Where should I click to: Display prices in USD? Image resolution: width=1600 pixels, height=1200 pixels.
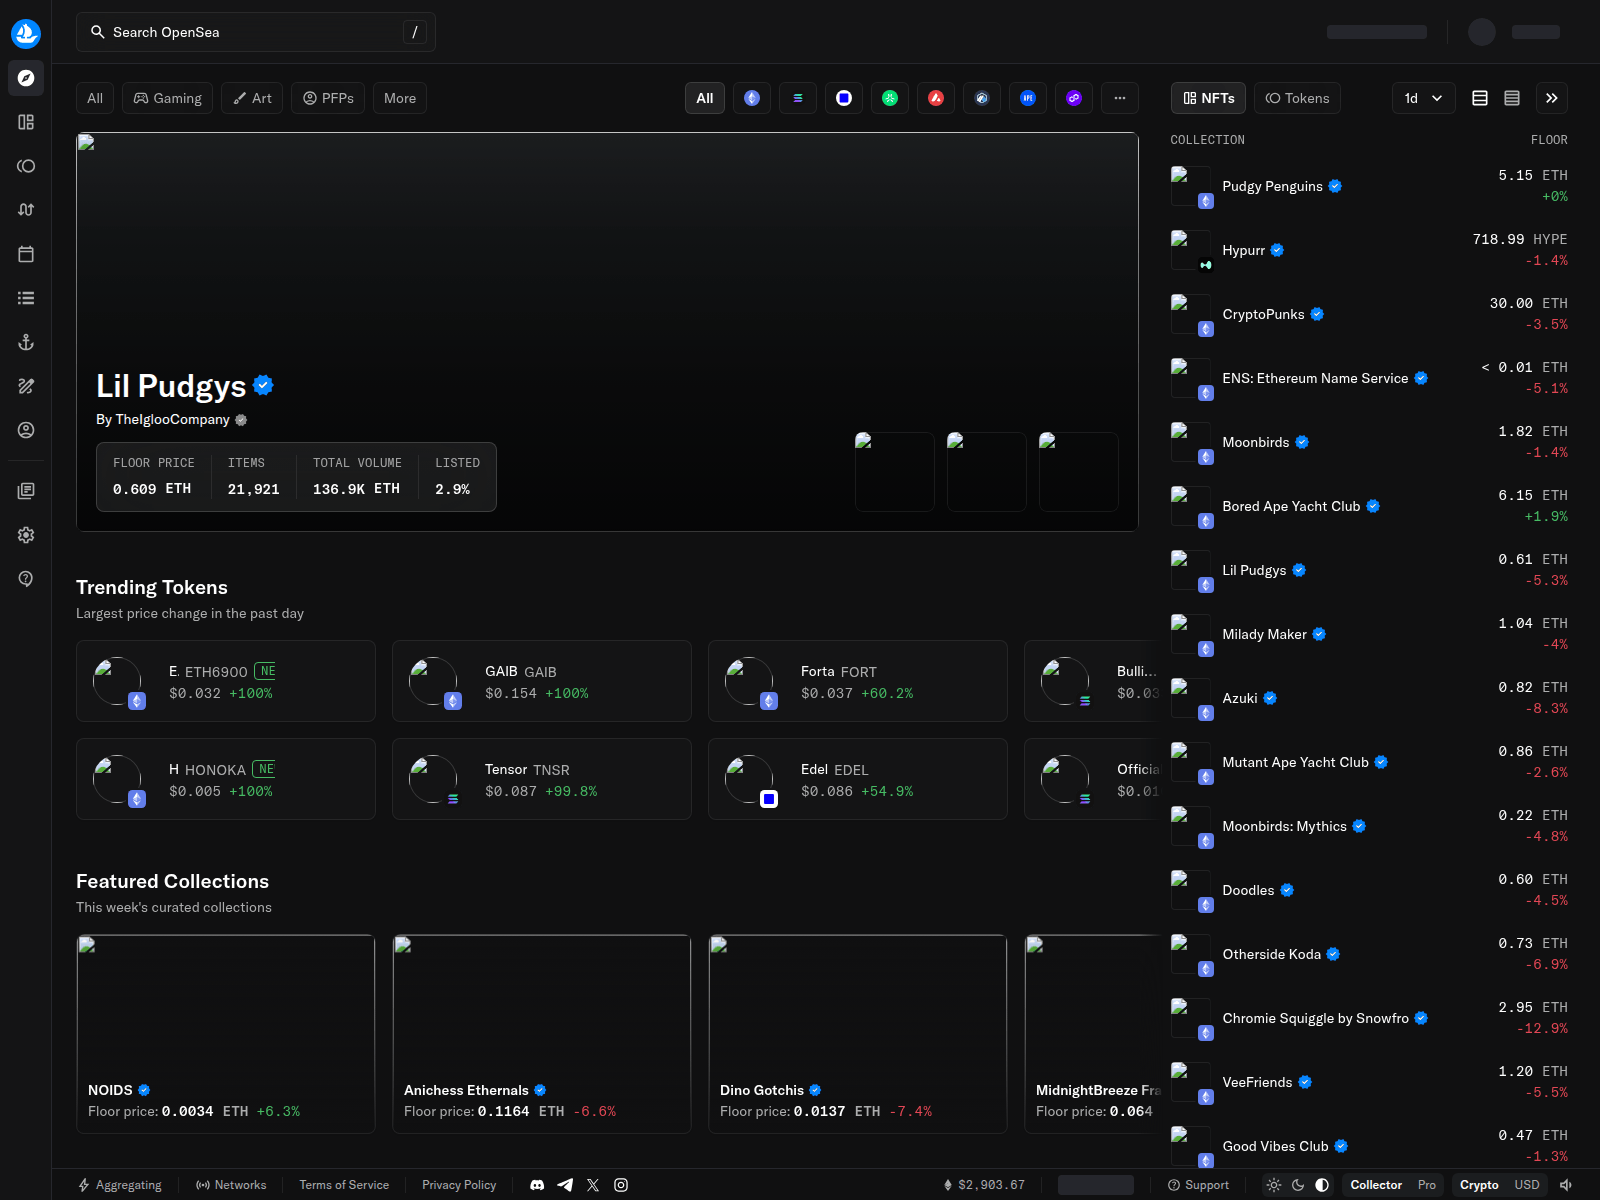pos(1527,1185)
